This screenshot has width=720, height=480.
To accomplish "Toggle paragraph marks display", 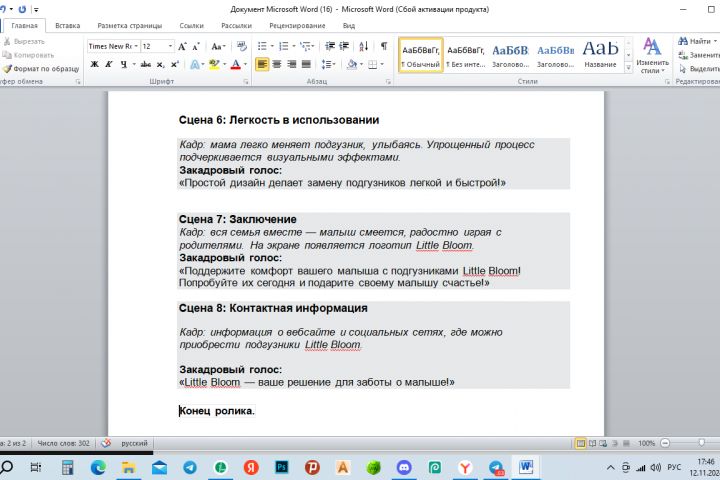I will coord(384,46).
